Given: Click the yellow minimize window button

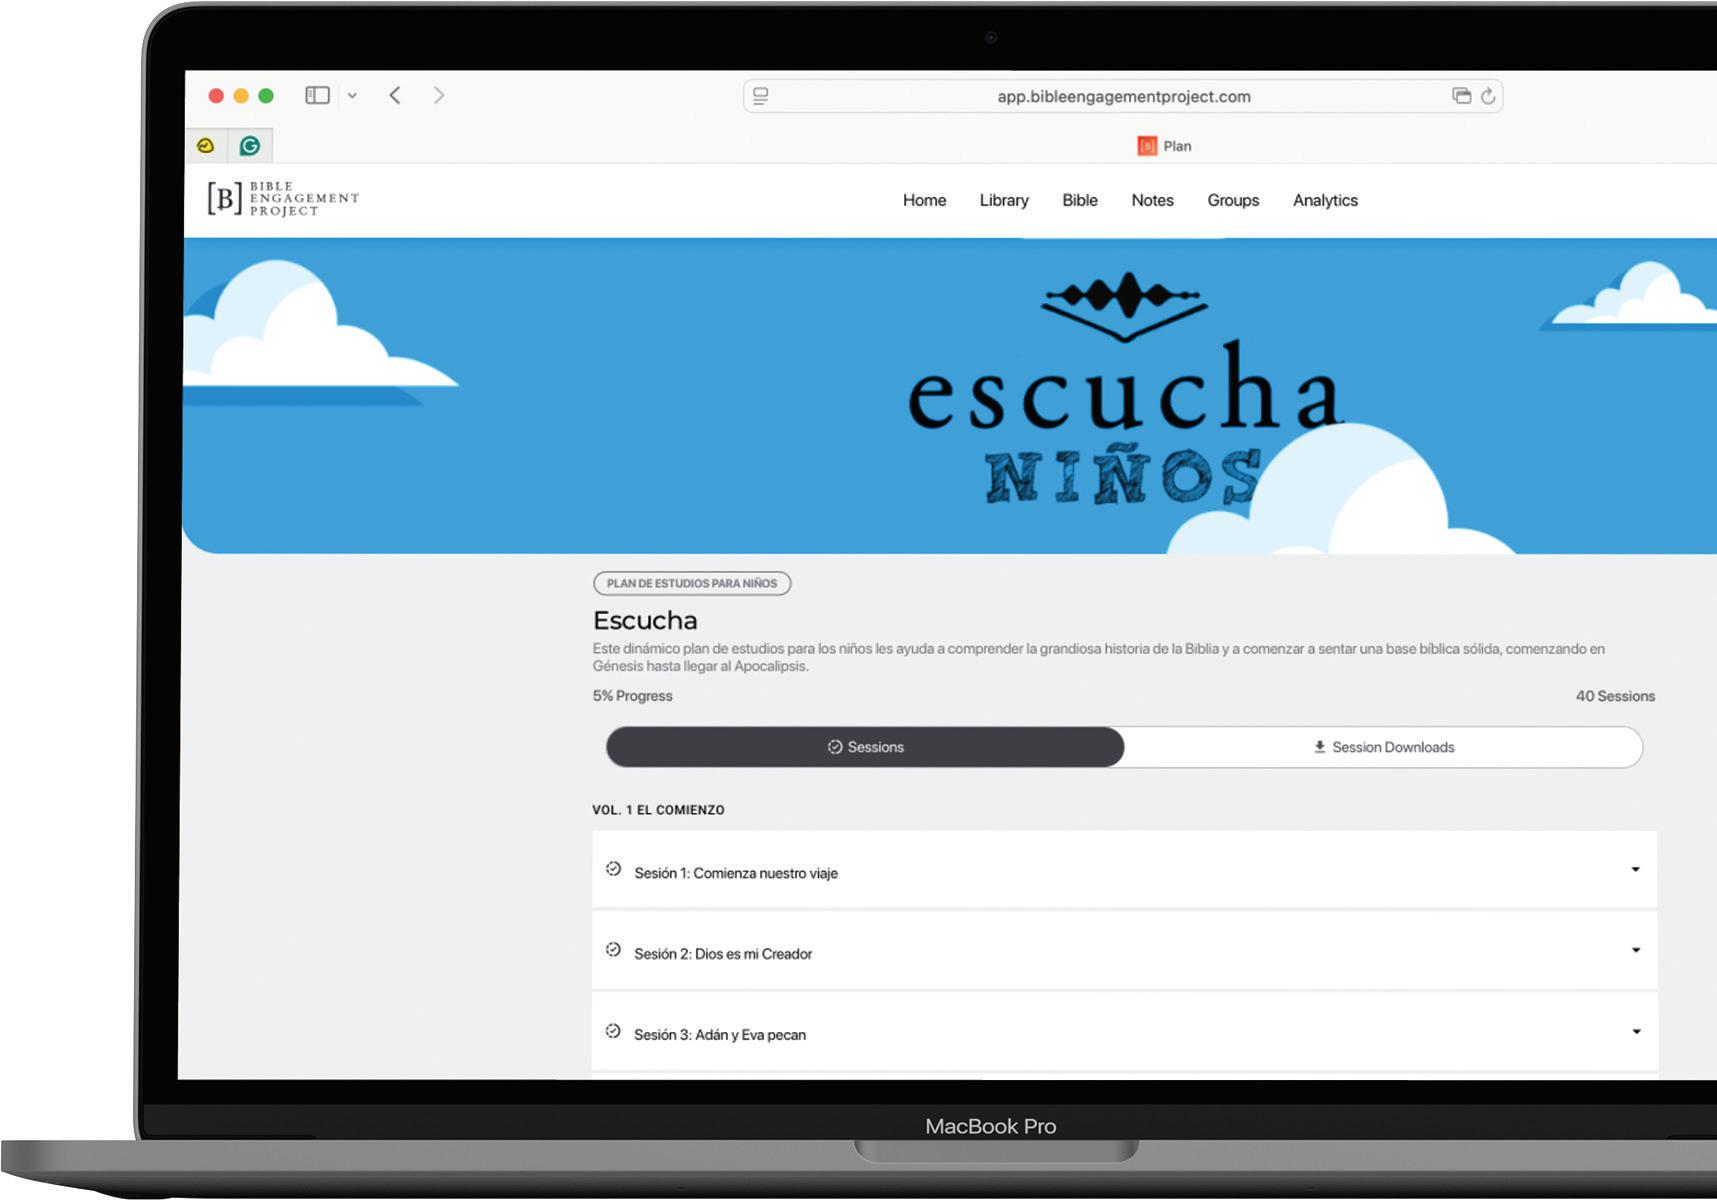Looking at the screenshot, I should pyautogui.click(x=240, y=96).
